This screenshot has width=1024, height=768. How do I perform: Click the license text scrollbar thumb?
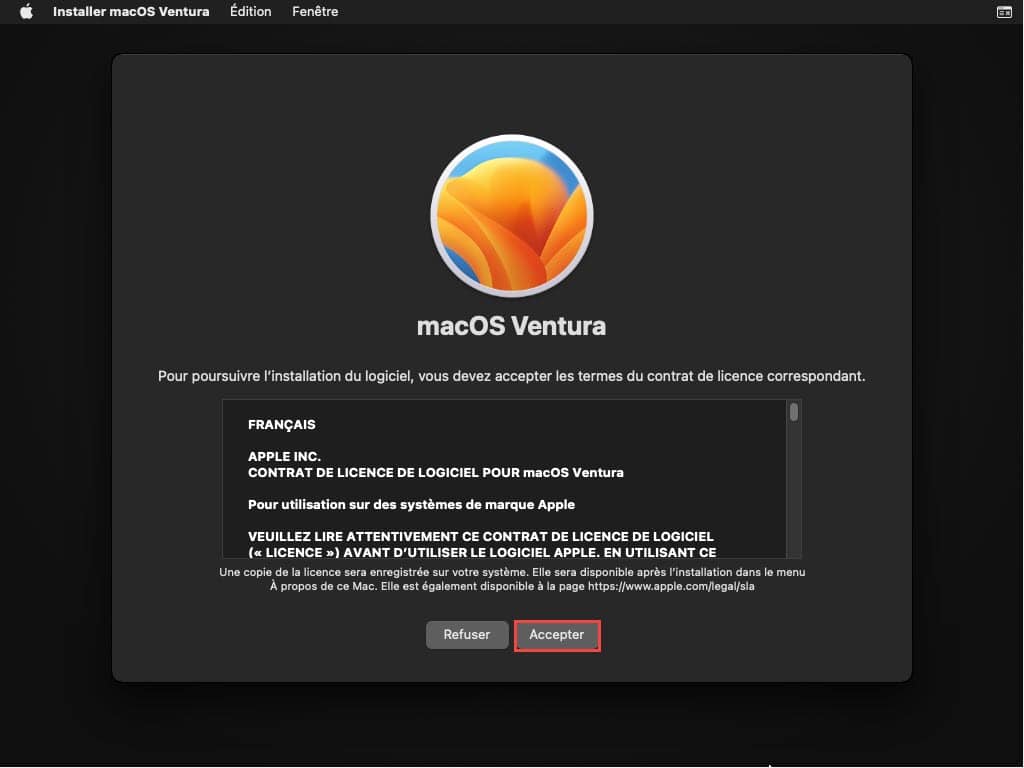coord(793,412)
